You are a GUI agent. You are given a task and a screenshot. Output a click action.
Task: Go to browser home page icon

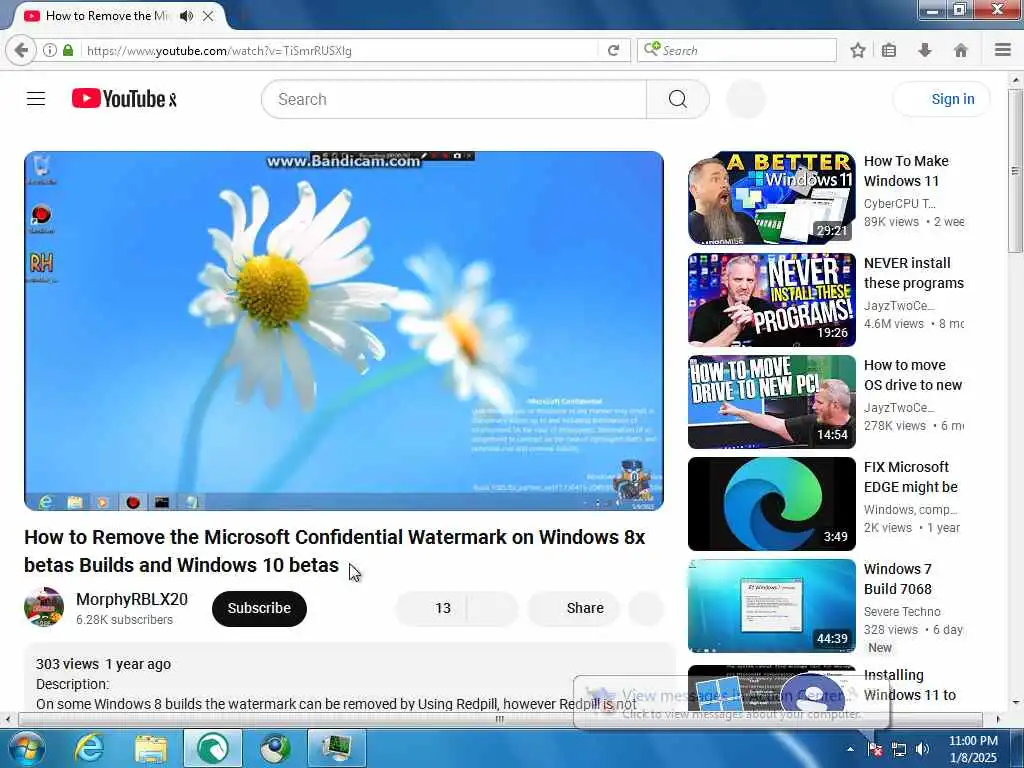click(x=961, y=50)
